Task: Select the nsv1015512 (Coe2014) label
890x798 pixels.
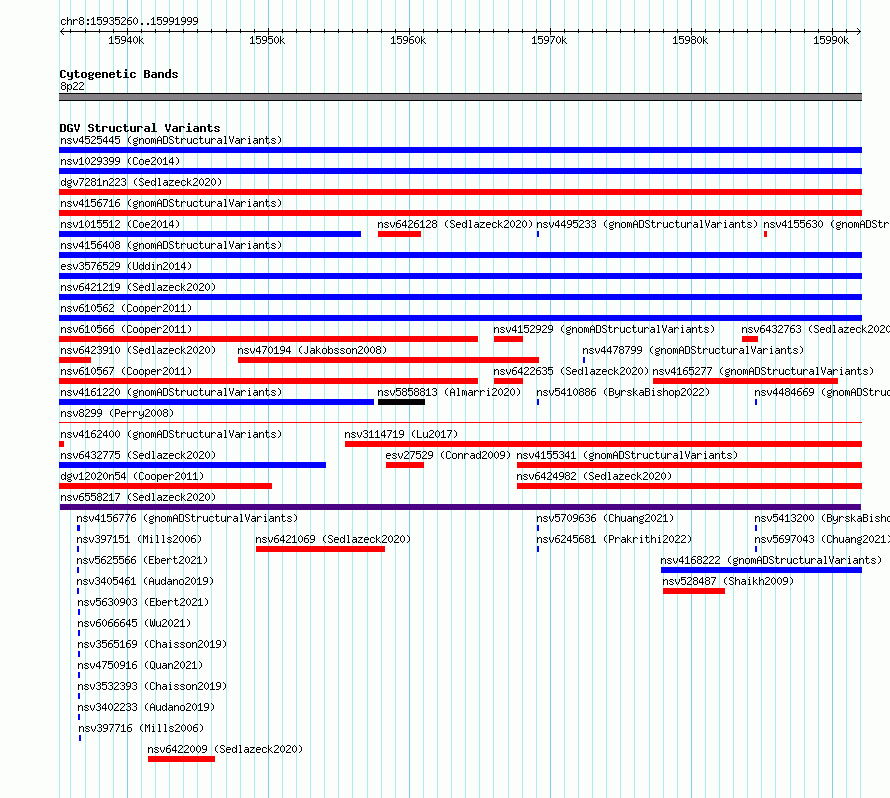Action: [x=120, y=224]
